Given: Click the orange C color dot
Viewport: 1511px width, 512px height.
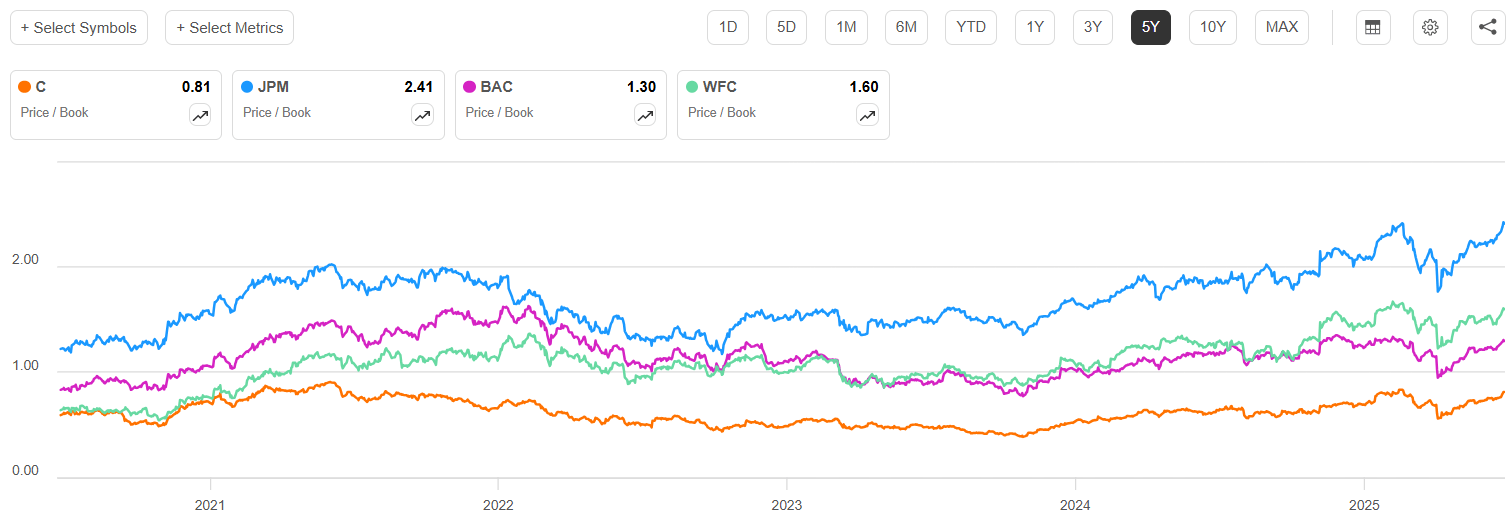Looking at the screenshot, I should pos(25,87).
